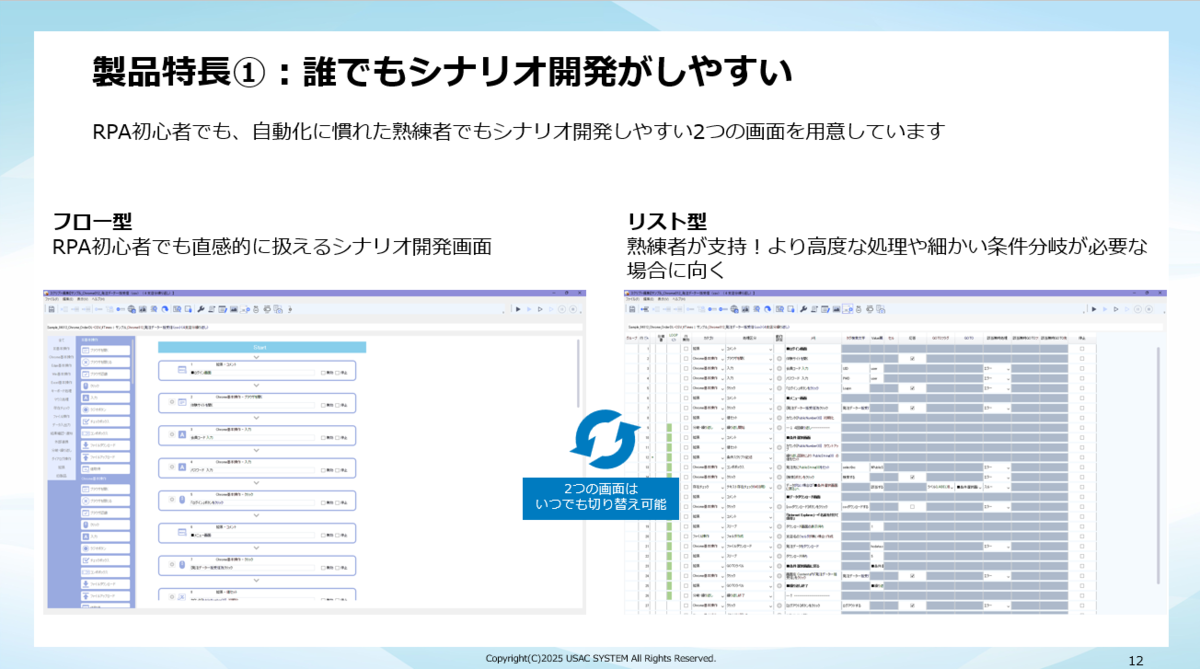Click the Start block at the top of the flow

(262, 347)
